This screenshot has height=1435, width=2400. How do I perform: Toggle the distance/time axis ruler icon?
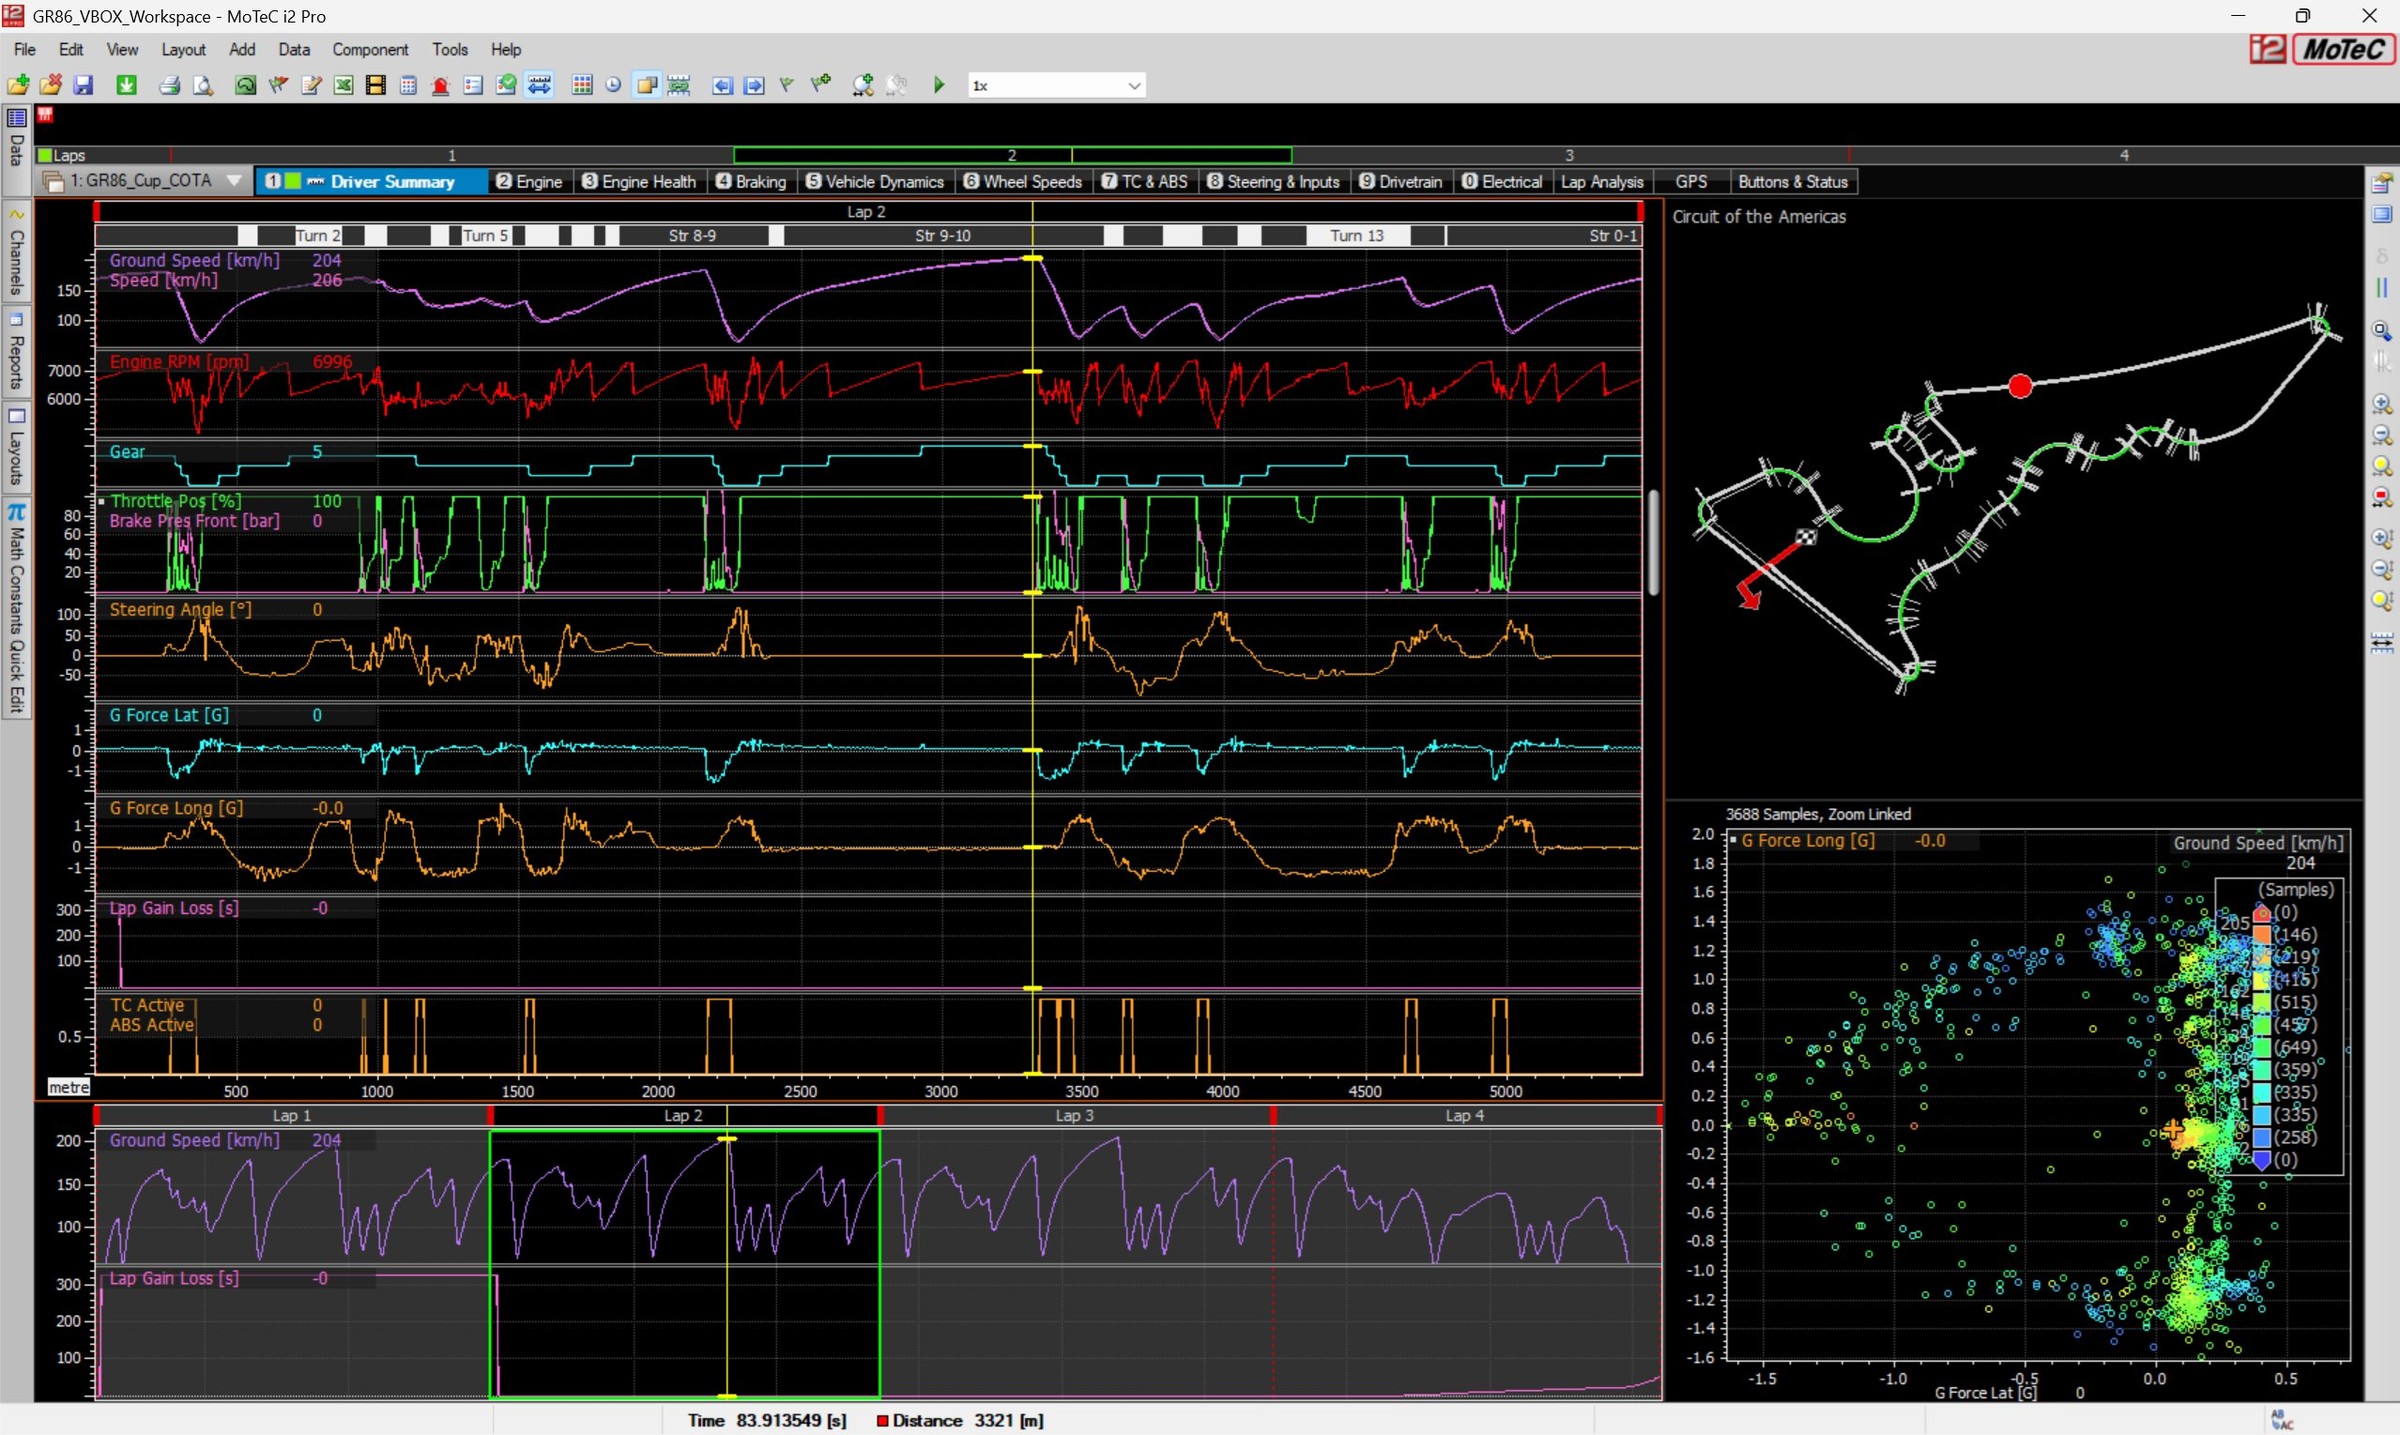pyautogui.click(x=539, y=86)
